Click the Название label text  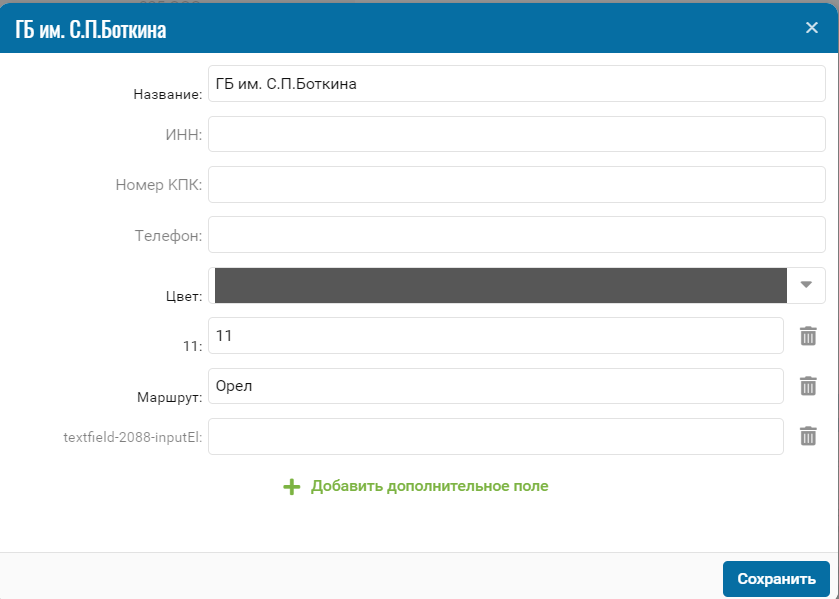point(167,95)
